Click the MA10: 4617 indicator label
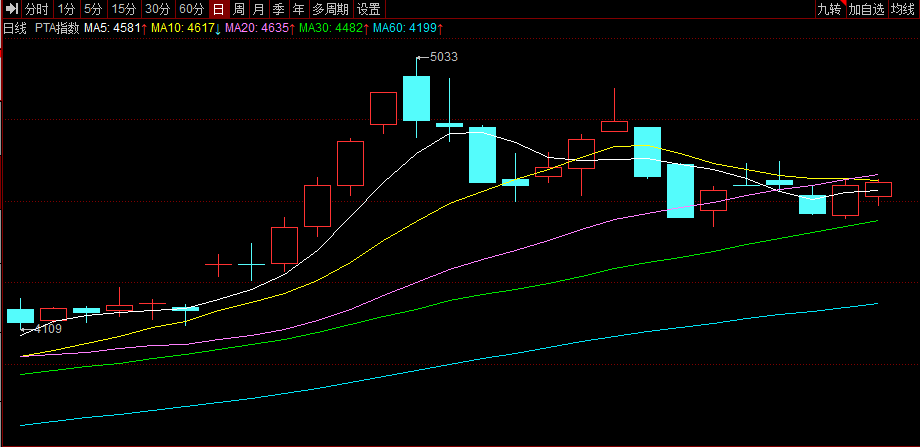This screenshot has width=920, height=447. point(186,28)
